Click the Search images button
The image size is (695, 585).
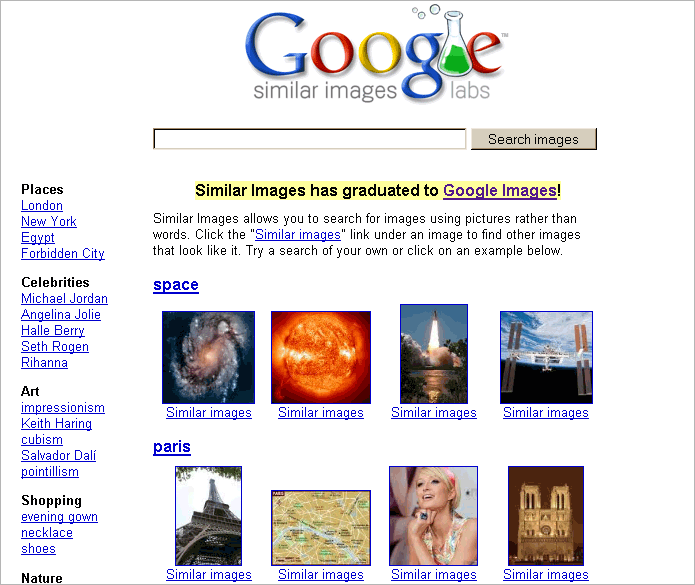(534, 139)
